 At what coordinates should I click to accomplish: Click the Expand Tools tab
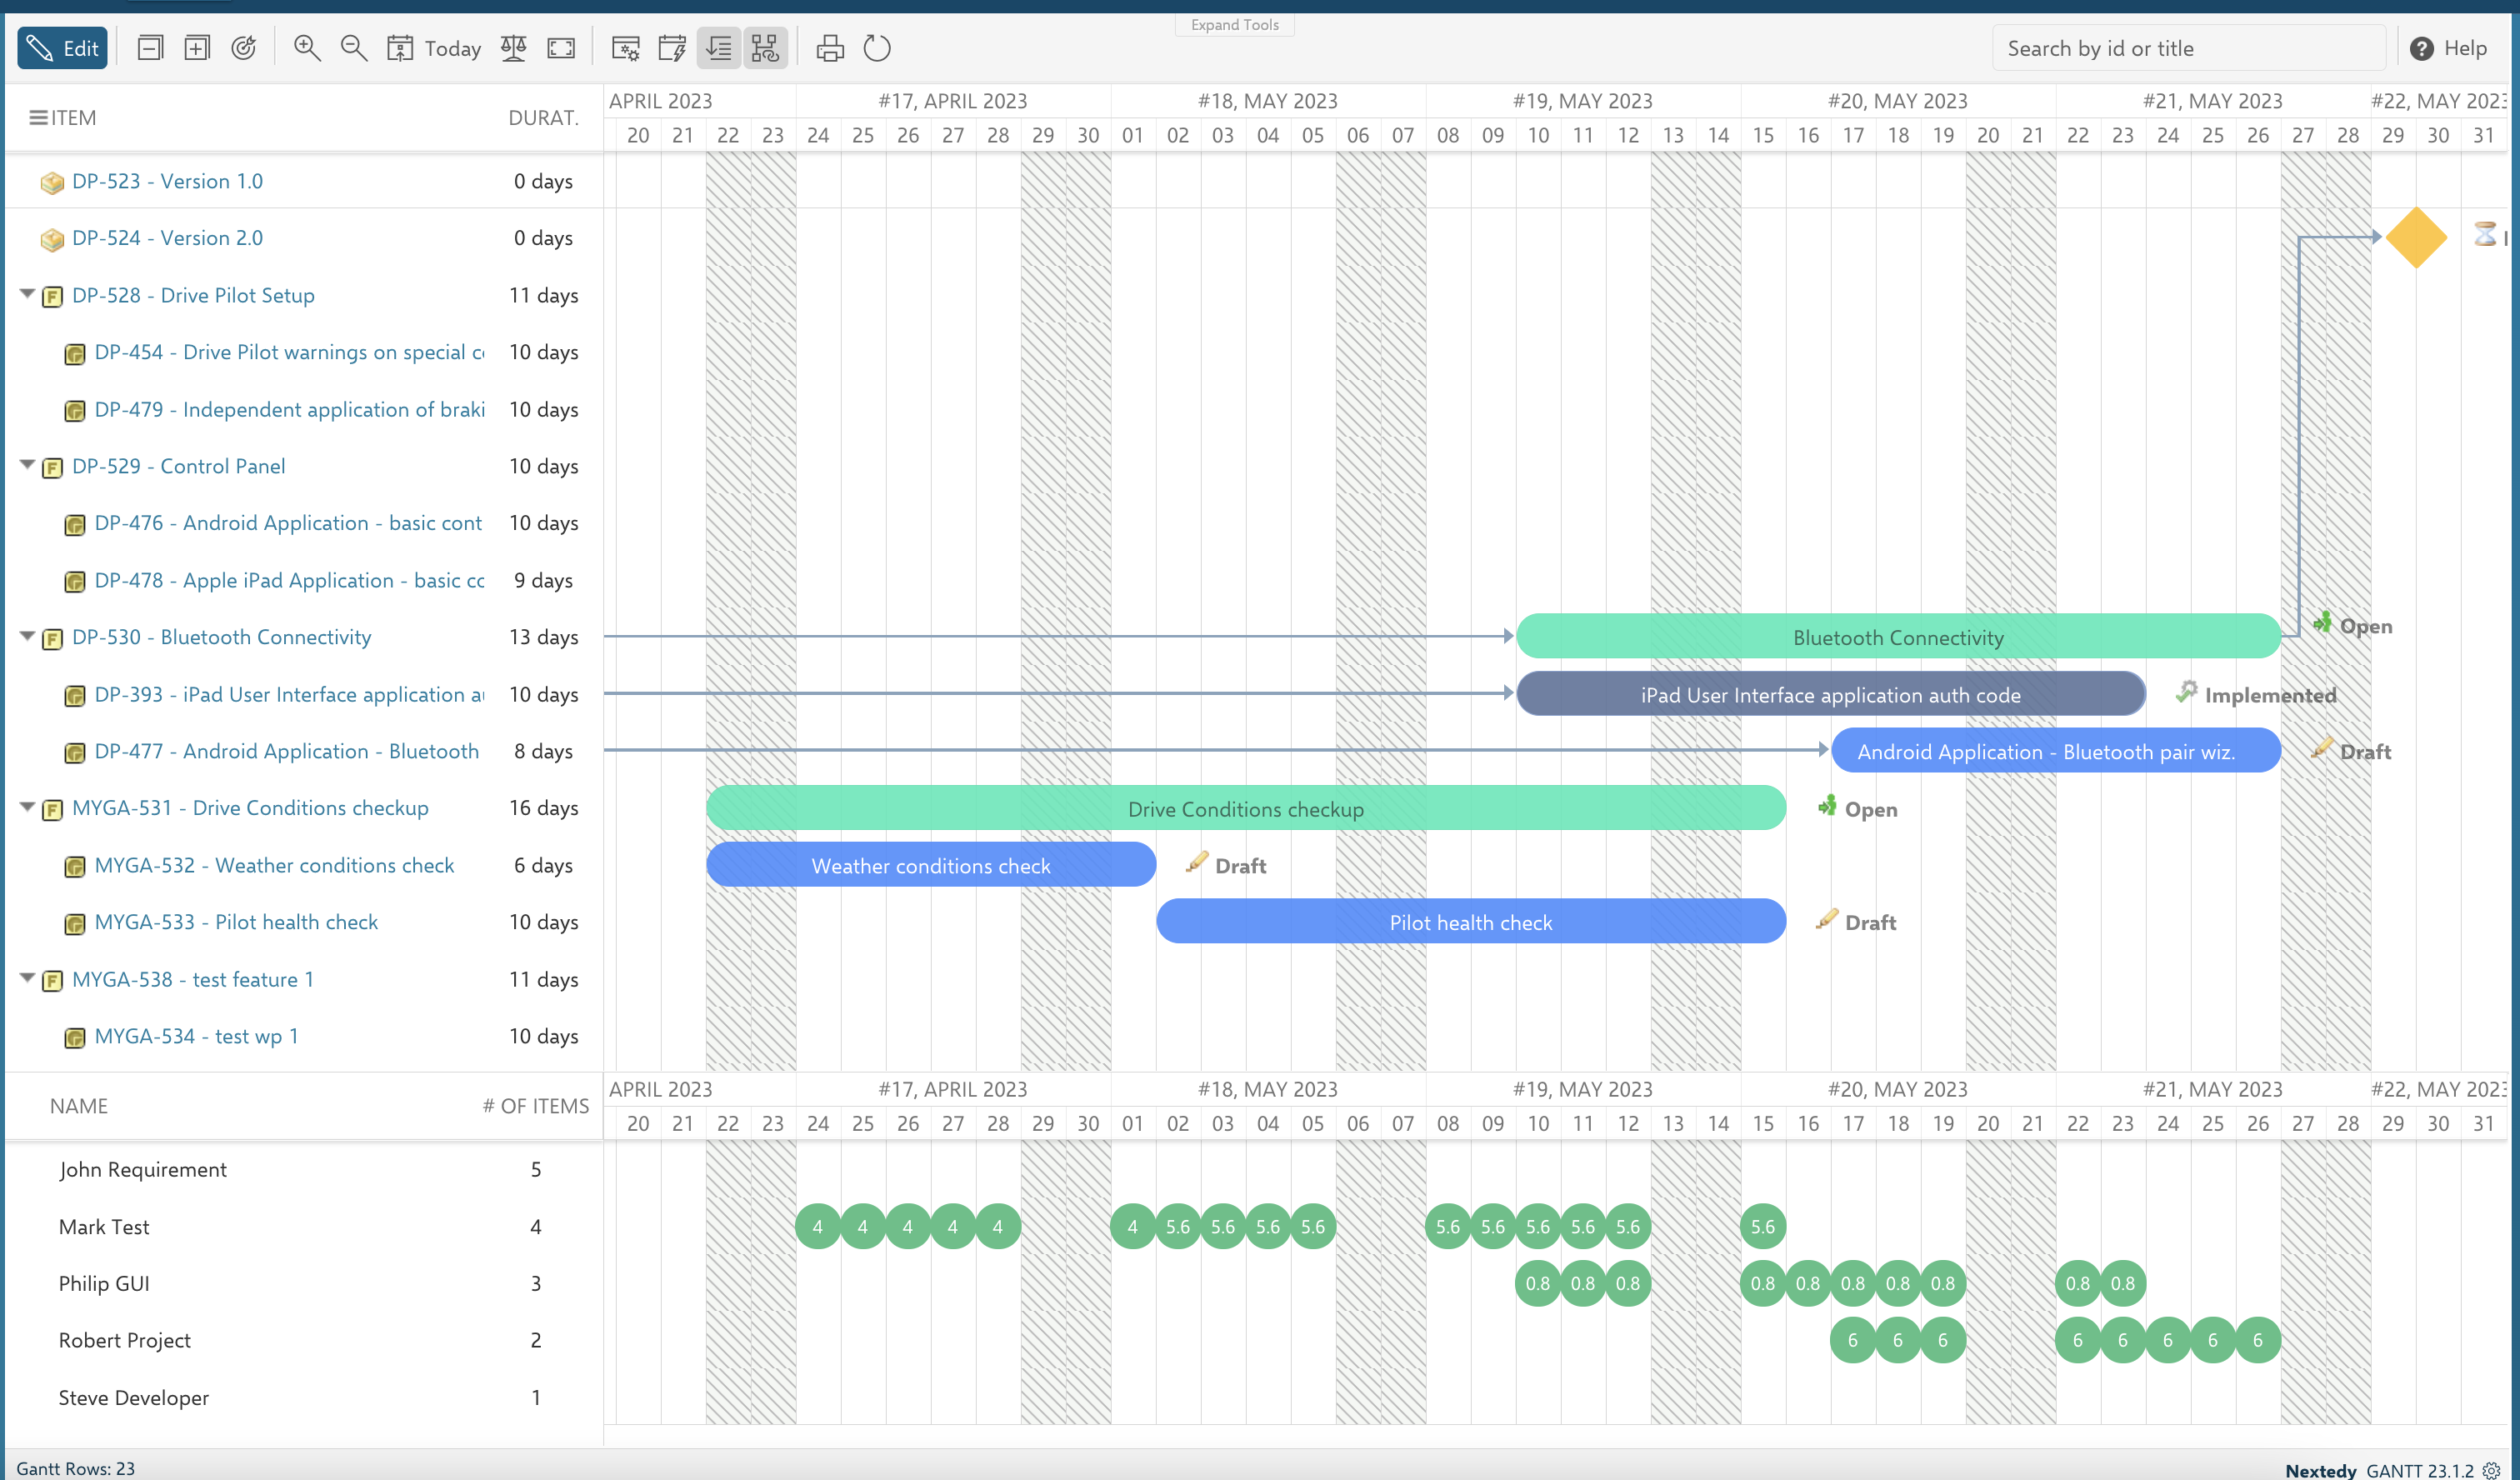pyautogui.click(x=1234, y=25)
